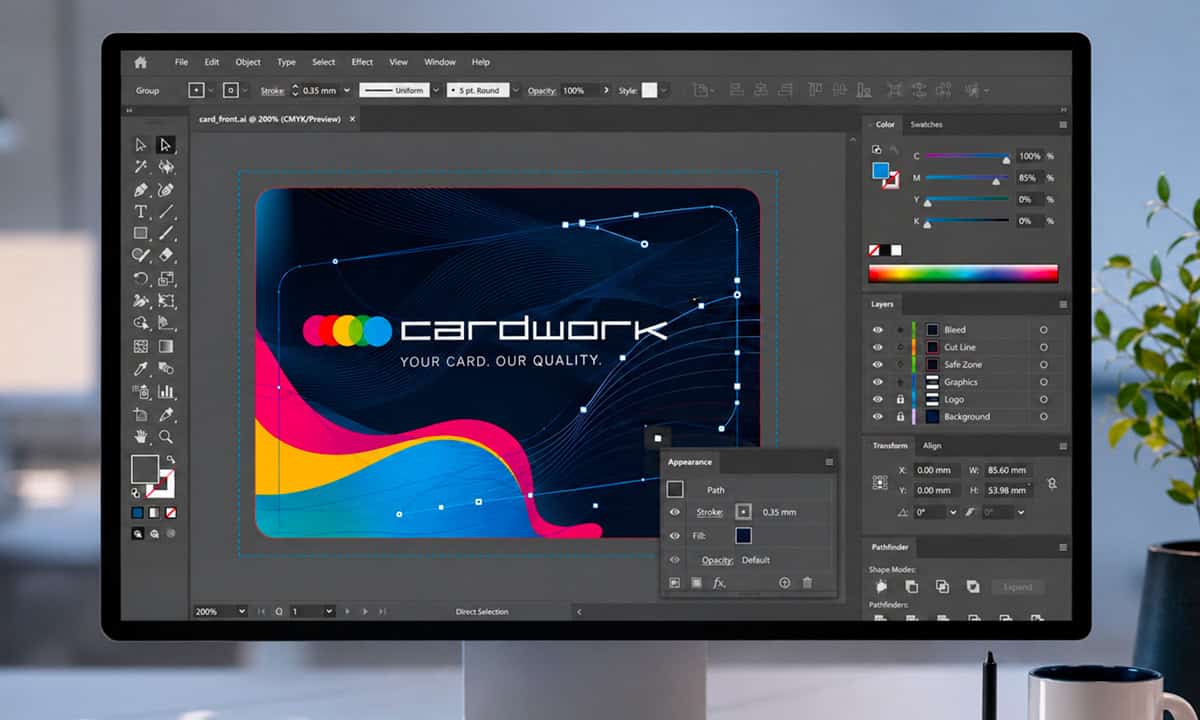
Task: Hide the Graphics layer
Action: 878,382
